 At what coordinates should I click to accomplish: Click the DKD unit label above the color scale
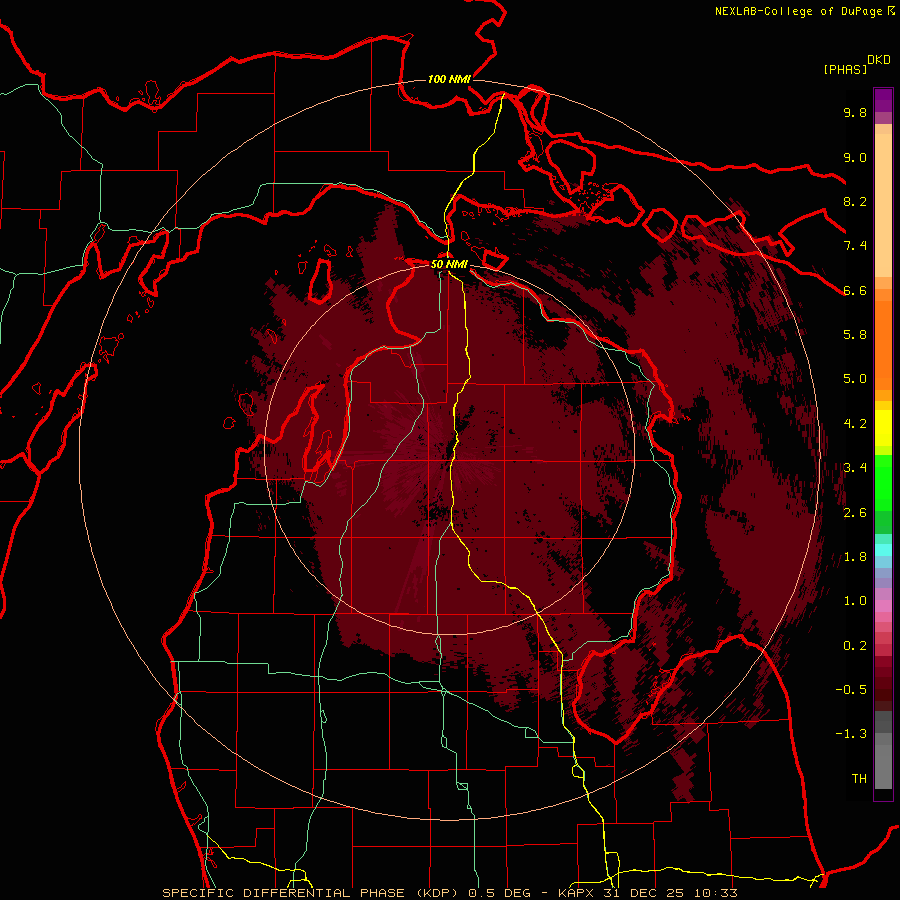[879, 60]
